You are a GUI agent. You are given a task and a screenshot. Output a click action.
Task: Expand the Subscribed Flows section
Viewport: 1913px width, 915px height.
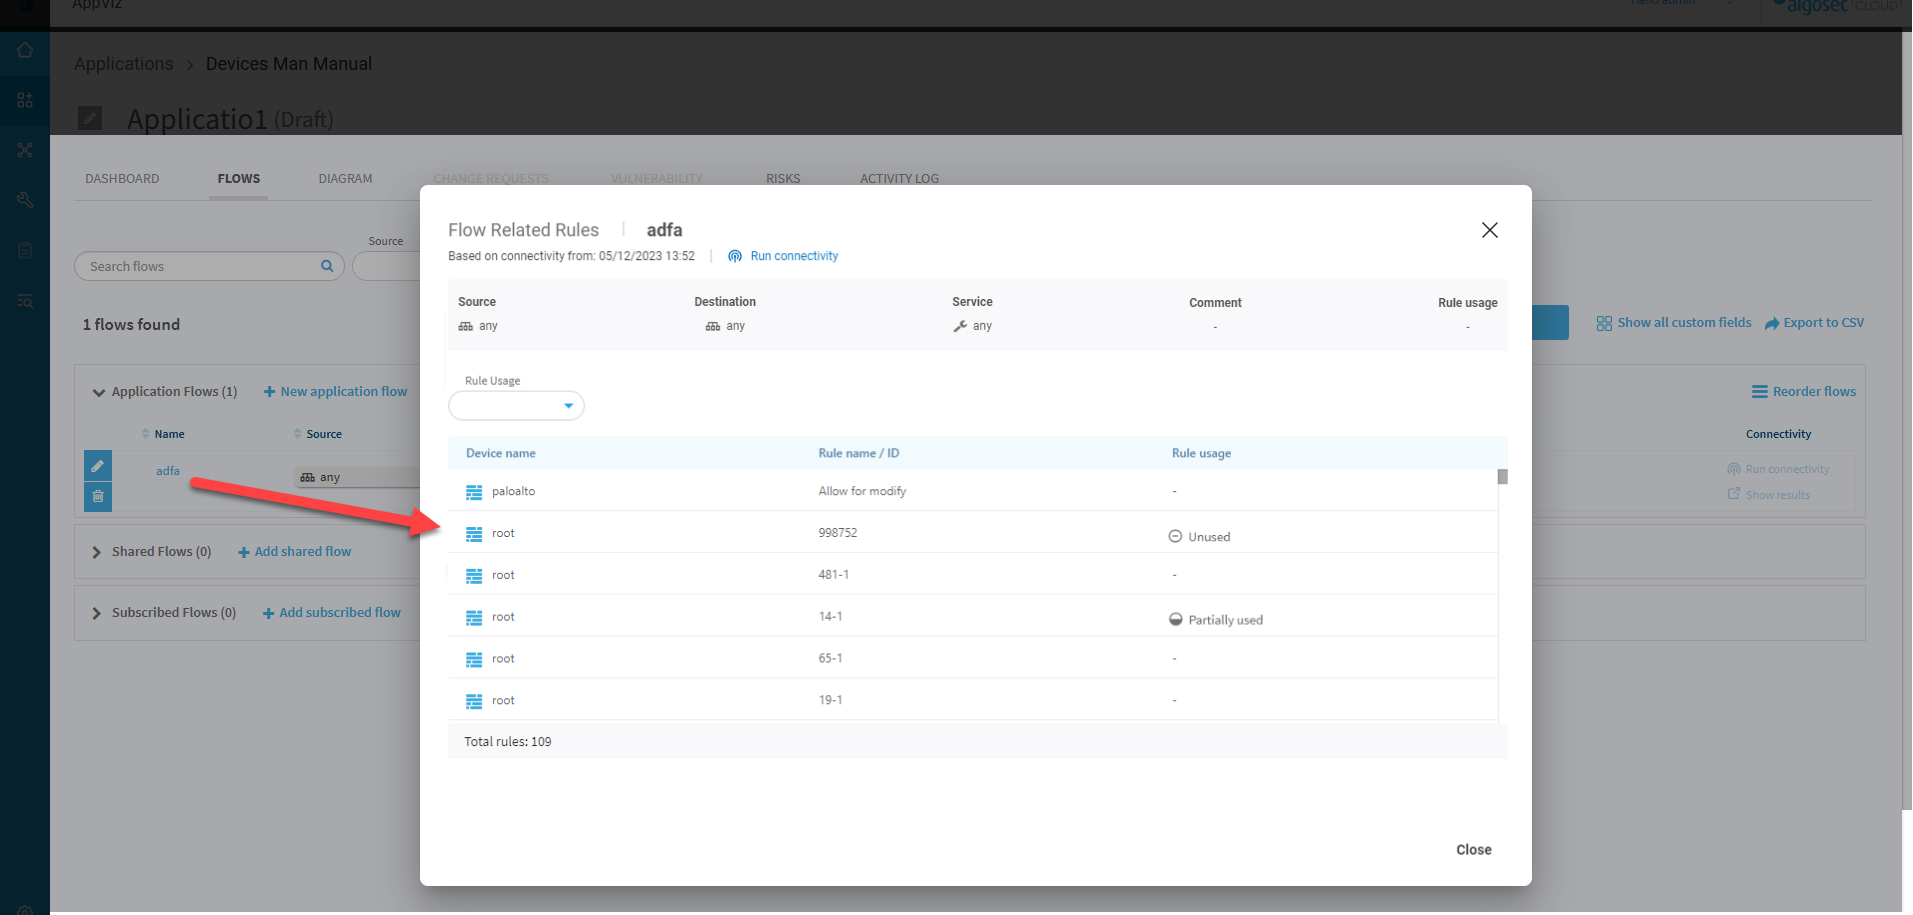click(x=97, y=613)
